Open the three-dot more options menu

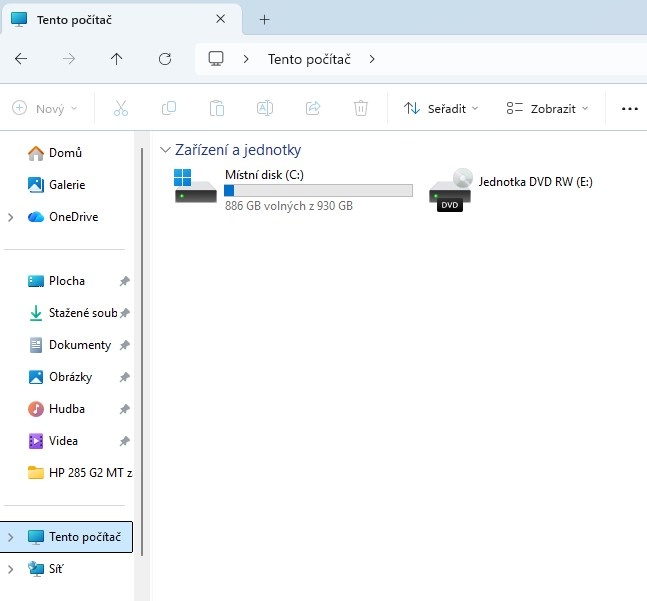point(629,108)
